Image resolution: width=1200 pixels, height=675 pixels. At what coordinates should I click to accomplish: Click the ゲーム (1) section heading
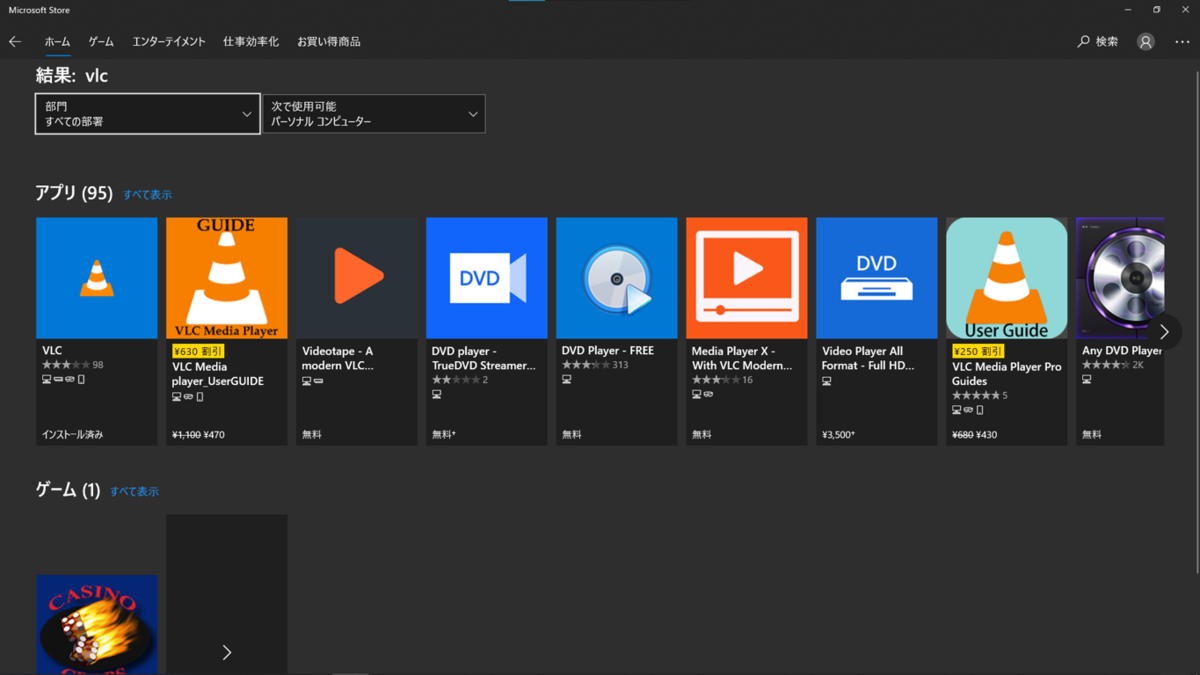pyautogui.click(x=68, y=490)
